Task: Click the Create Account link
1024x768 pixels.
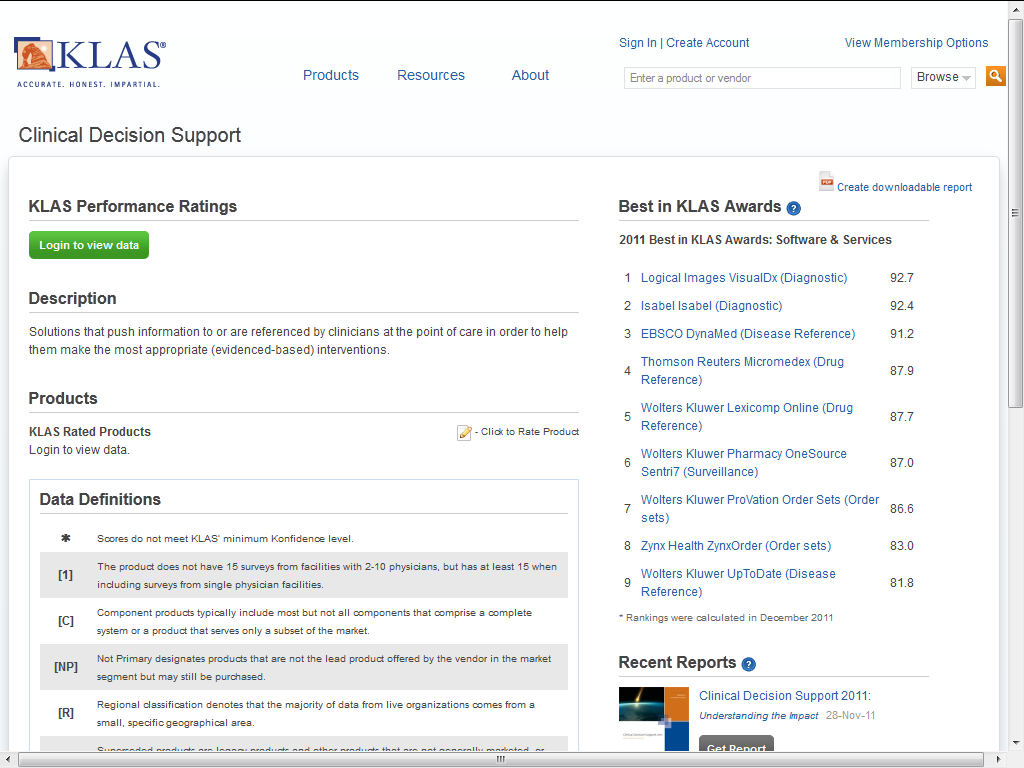Action: click(708, 42)
